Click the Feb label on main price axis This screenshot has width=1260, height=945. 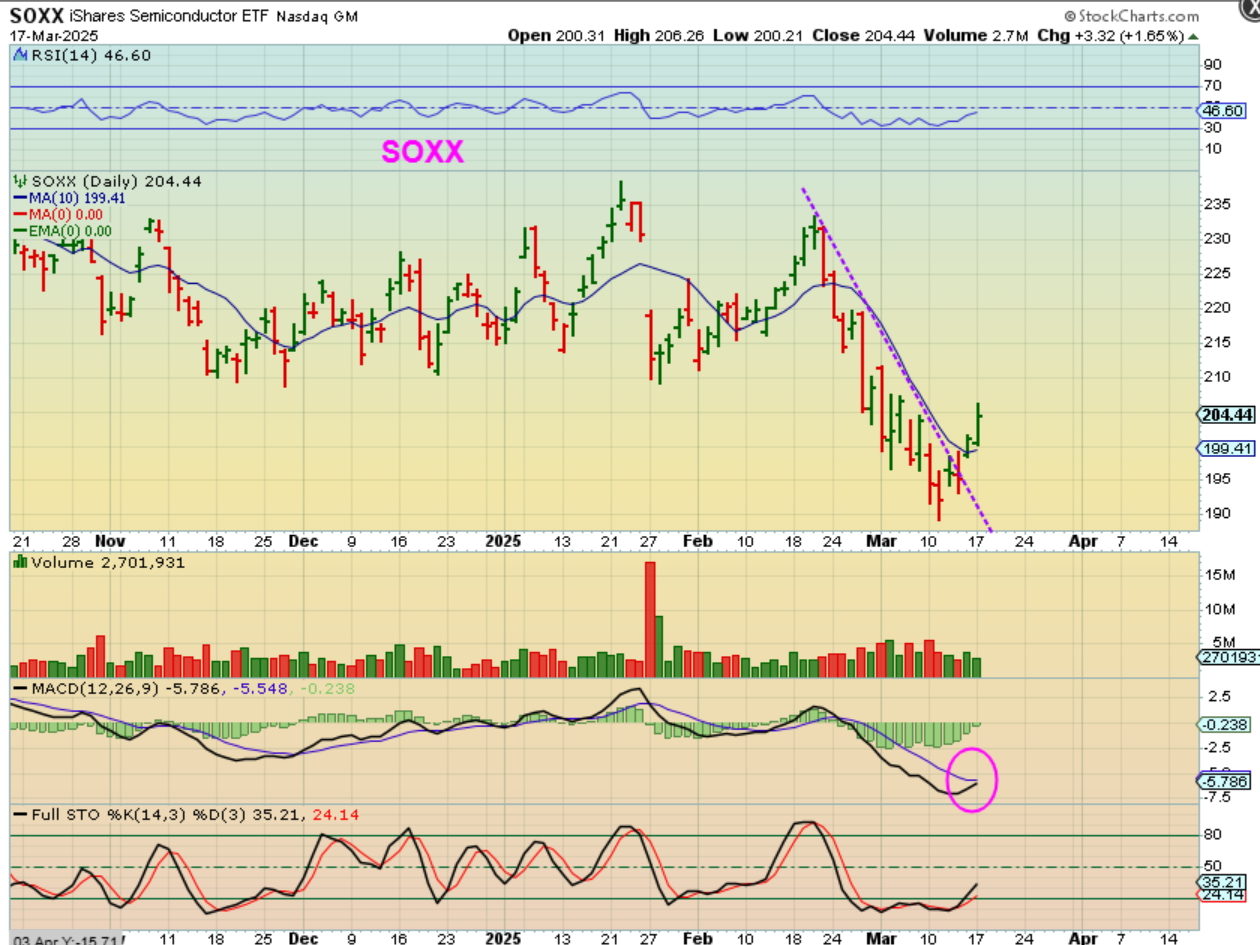tap(697, 541)
